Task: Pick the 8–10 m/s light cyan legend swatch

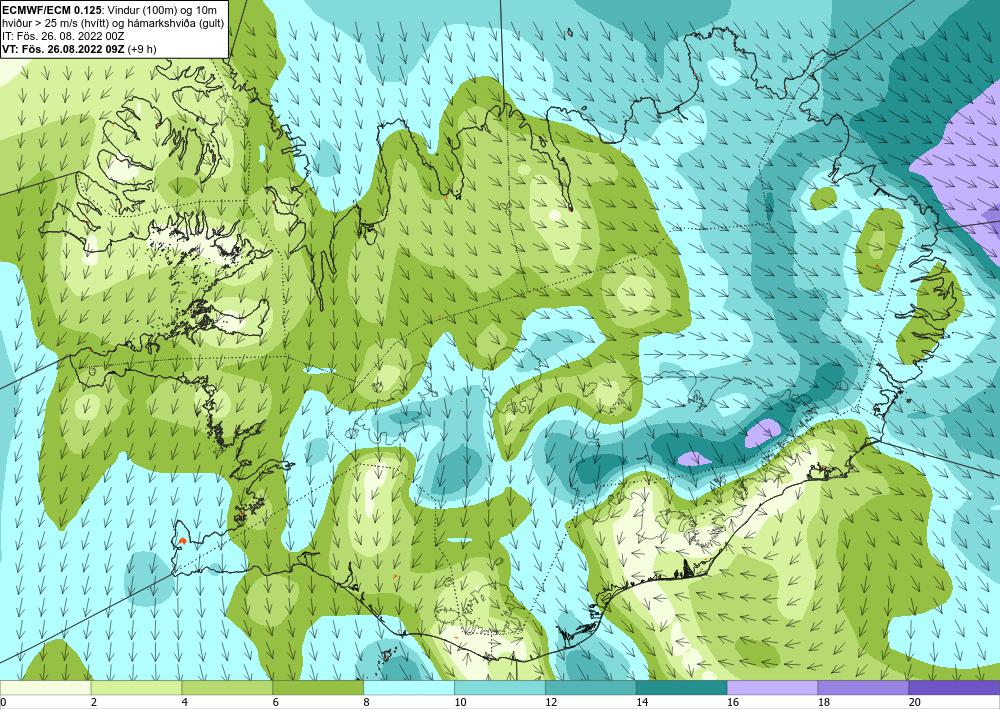Action: (x=409, y=688)
